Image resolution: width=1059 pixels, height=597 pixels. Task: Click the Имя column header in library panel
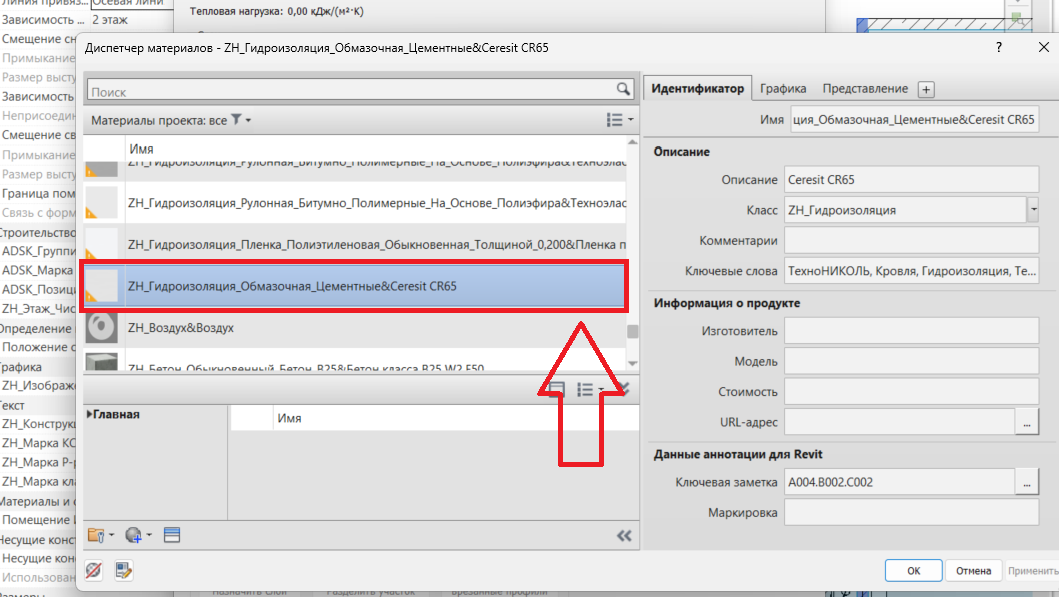(289, 418)
